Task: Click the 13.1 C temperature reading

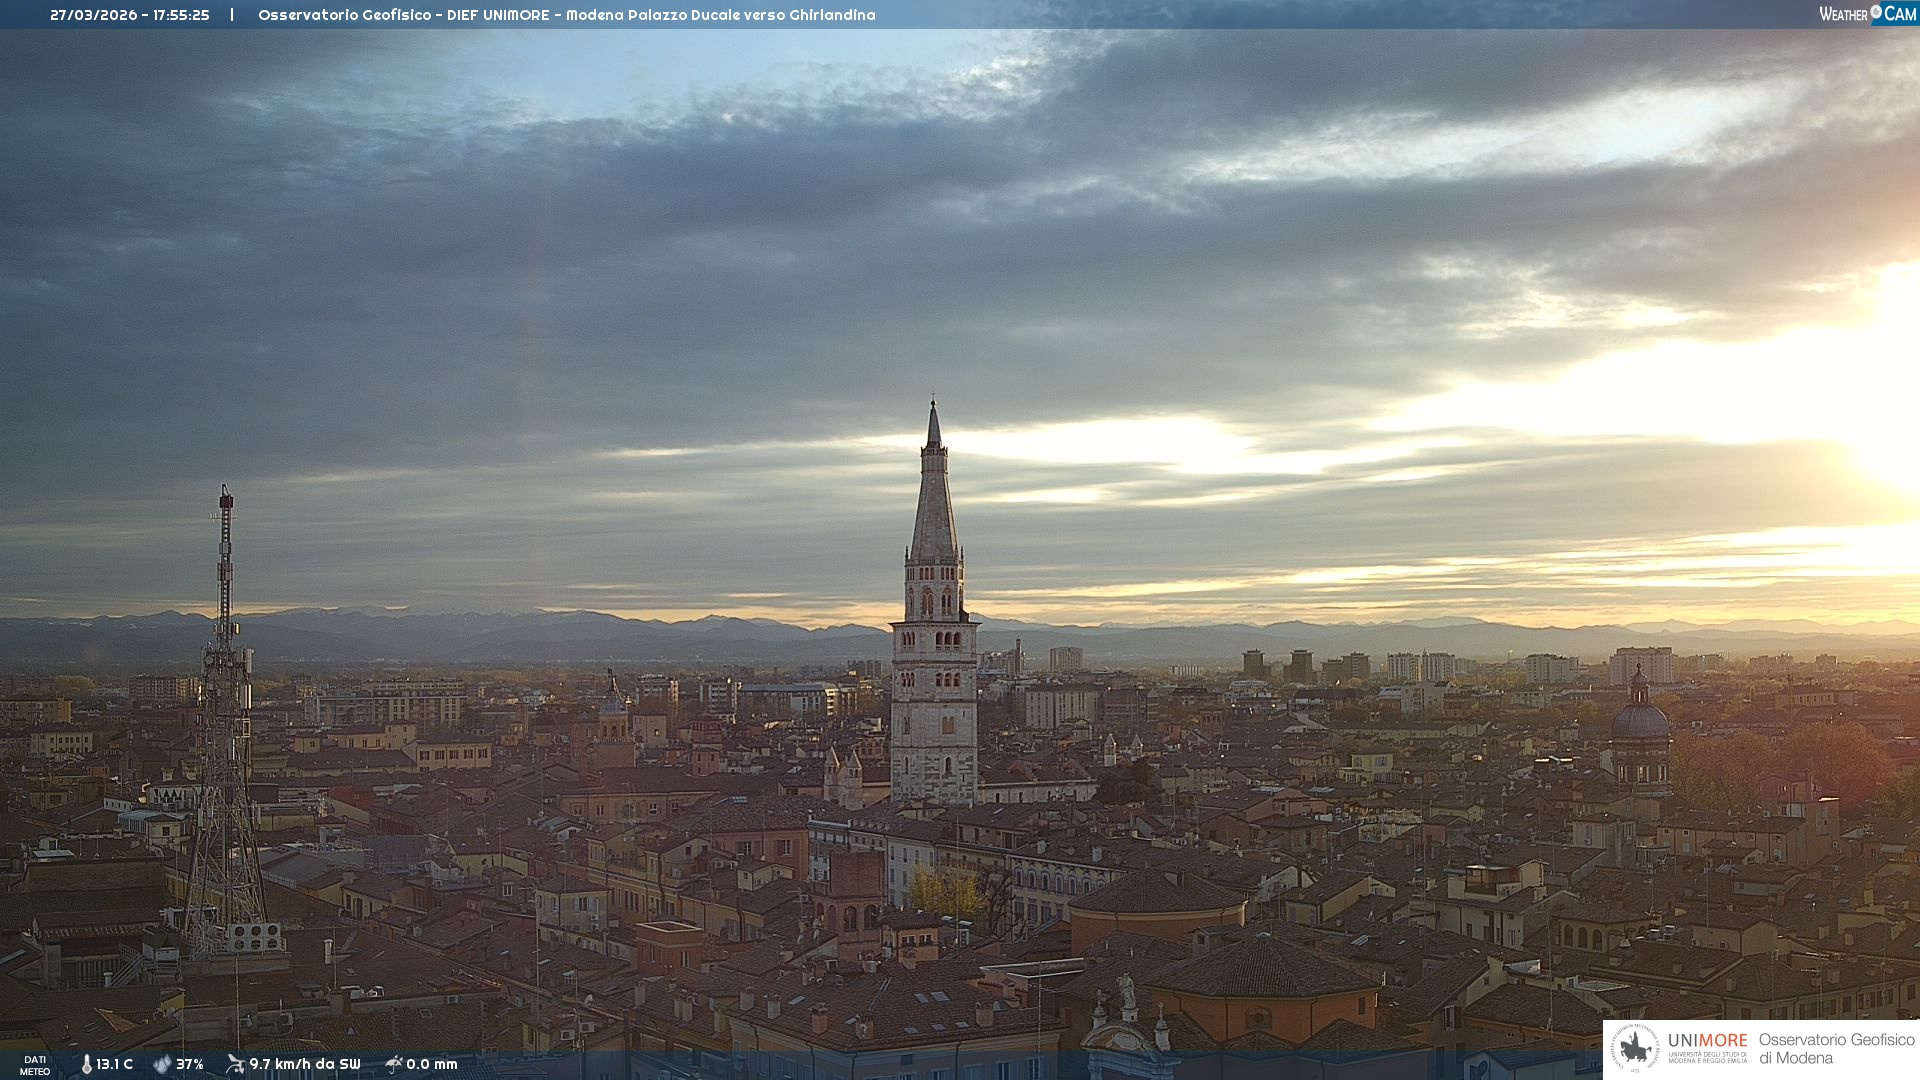Action: (114, 1064)
